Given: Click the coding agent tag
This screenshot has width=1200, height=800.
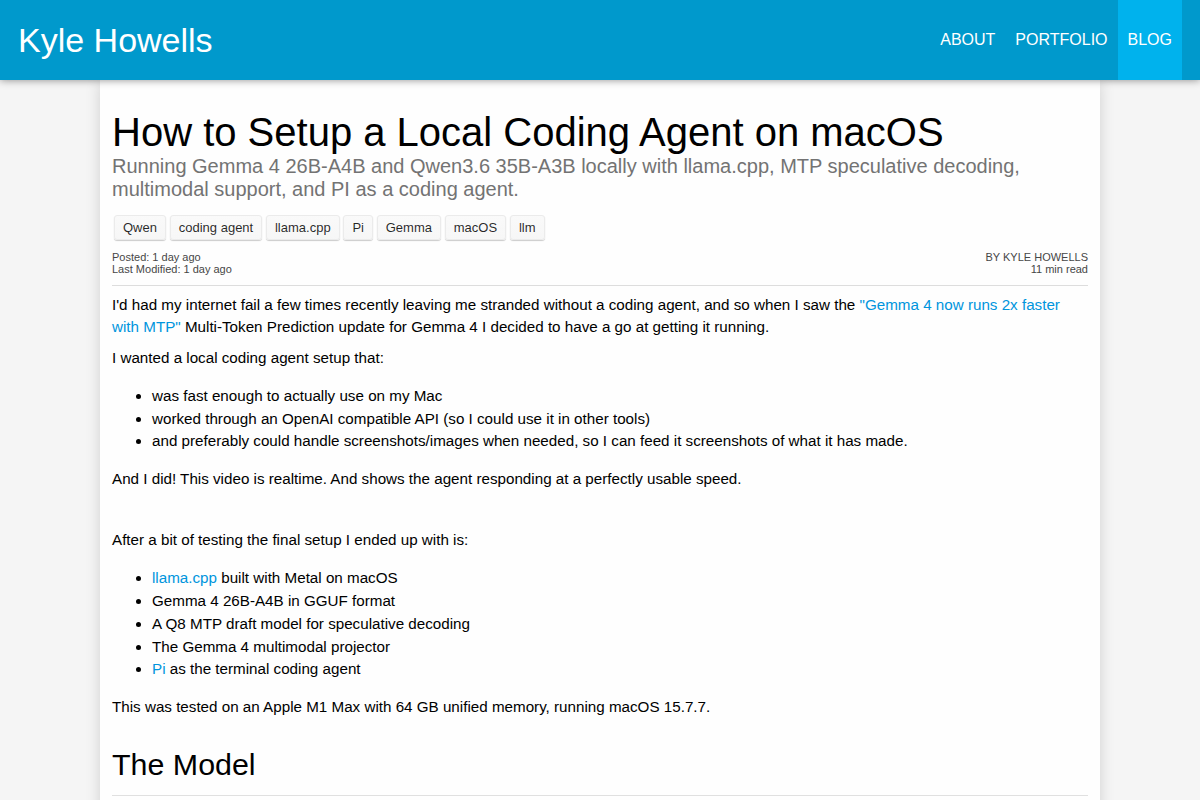Looking at the screenshot, I should click(x=216, y=228).
